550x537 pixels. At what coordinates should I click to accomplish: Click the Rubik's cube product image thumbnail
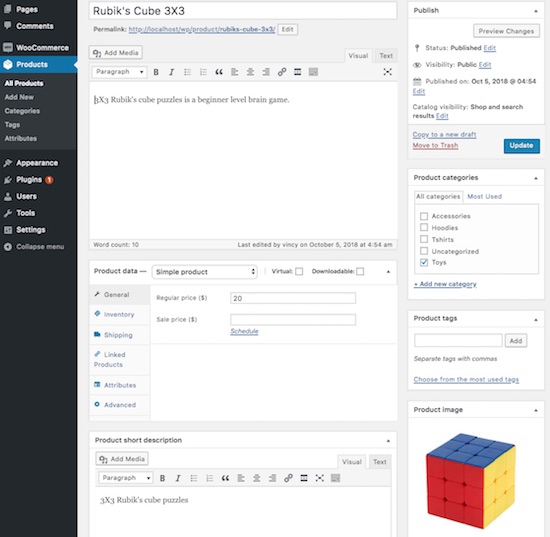[471, 481]
